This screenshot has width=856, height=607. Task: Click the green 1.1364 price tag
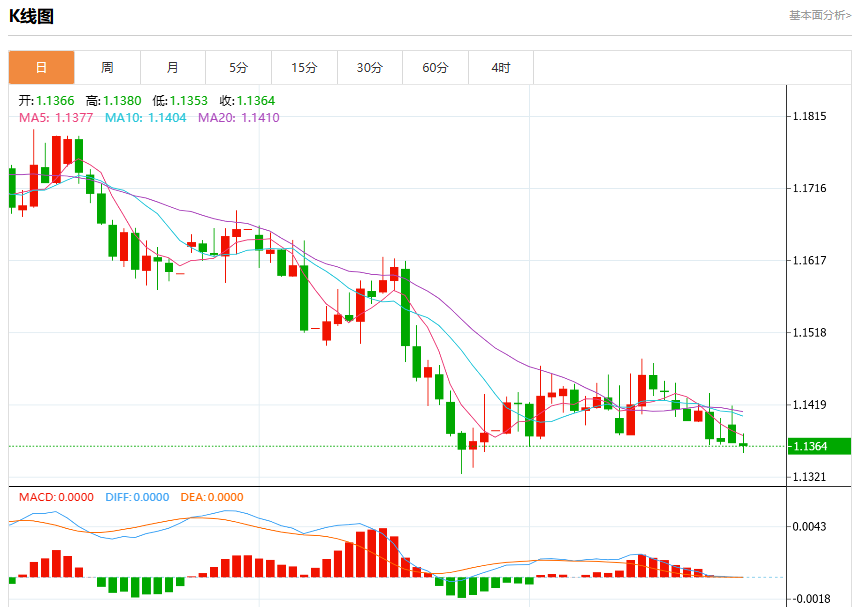click(819, 447)
